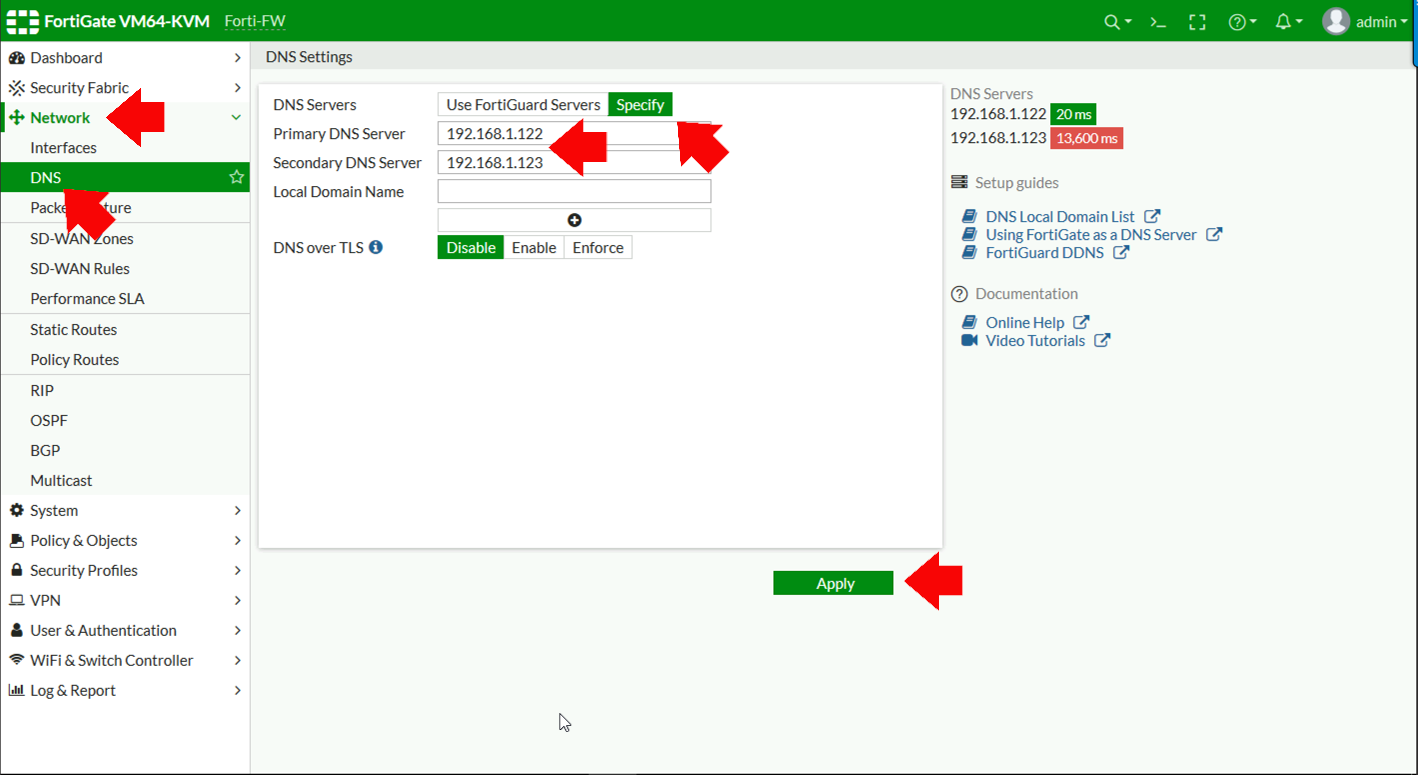Click the search magnifier icon

1111,21
